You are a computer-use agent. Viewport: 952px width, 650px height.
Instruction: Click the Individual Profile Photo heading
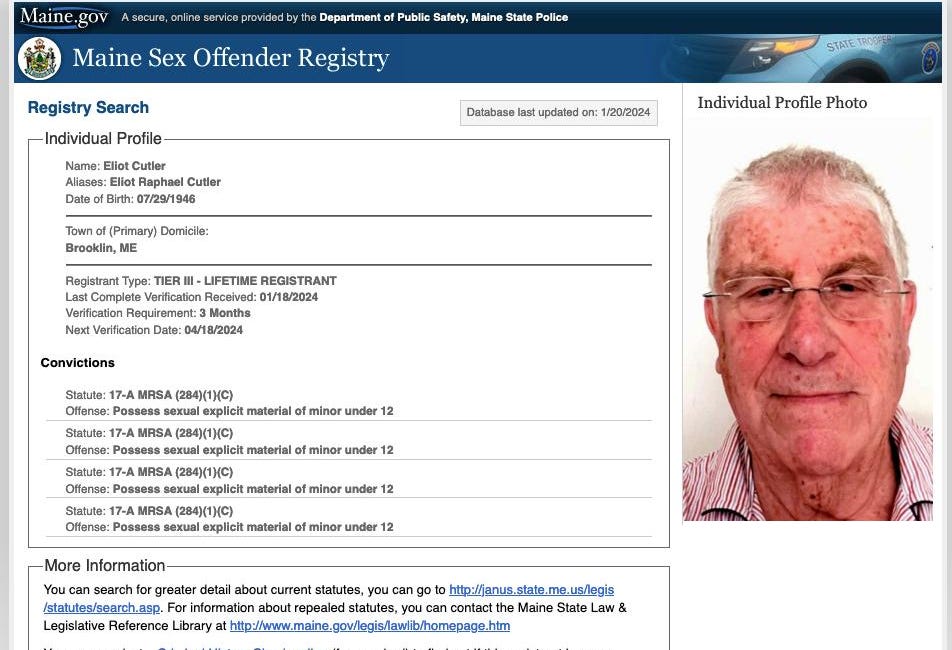(x=782, y=103)
